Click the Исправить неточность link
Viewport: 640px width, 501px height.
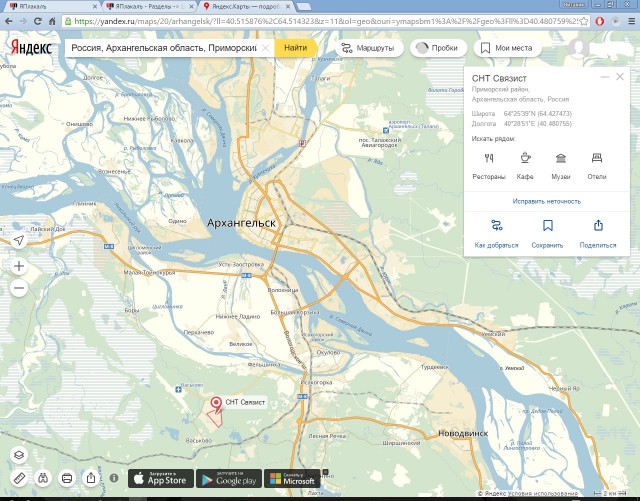click(x=547, y=201)
